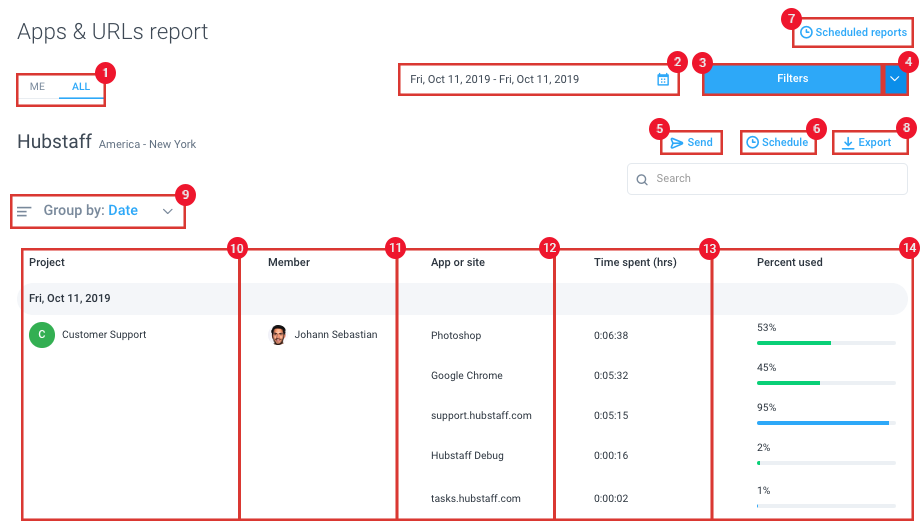Open the date range picker field
This screenshot has width=921, height=531.
pos(539,79)
